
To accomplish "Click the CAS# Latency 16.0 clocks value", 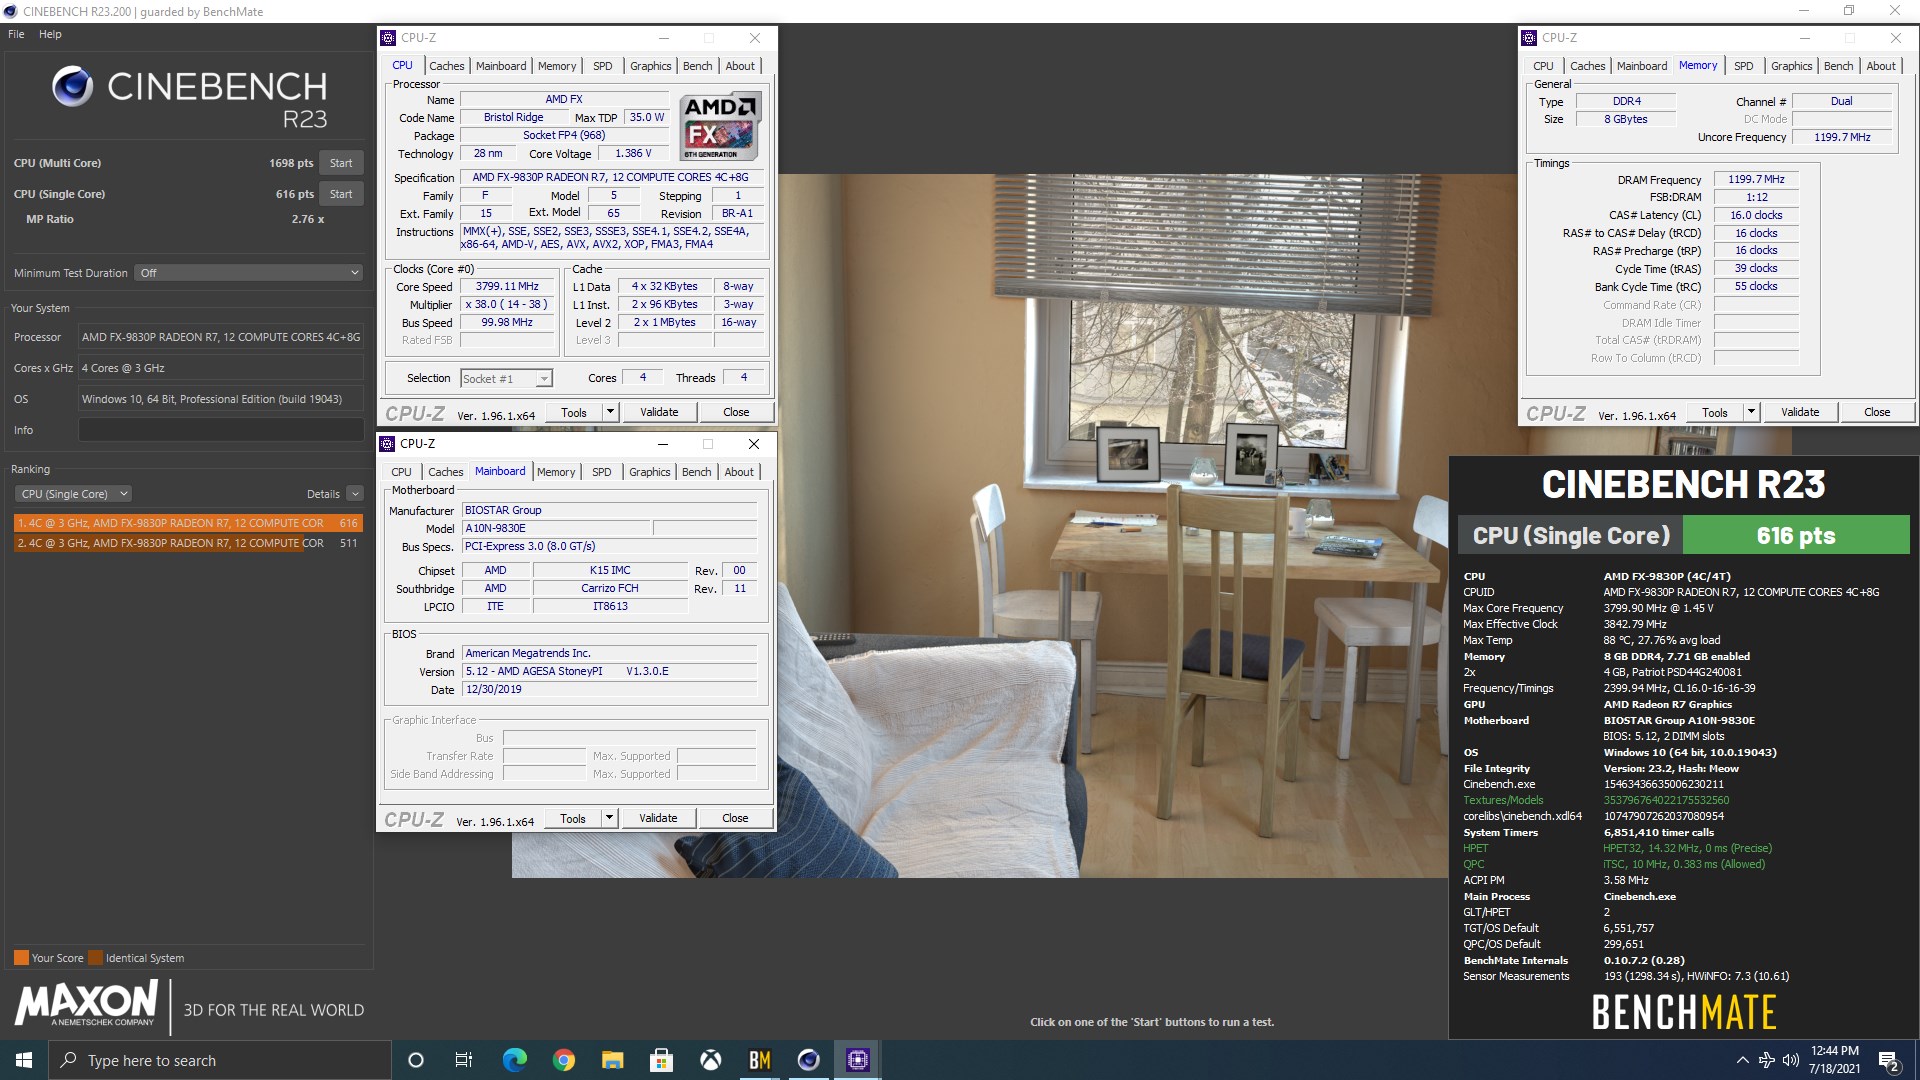I will tap(1756, 215).
